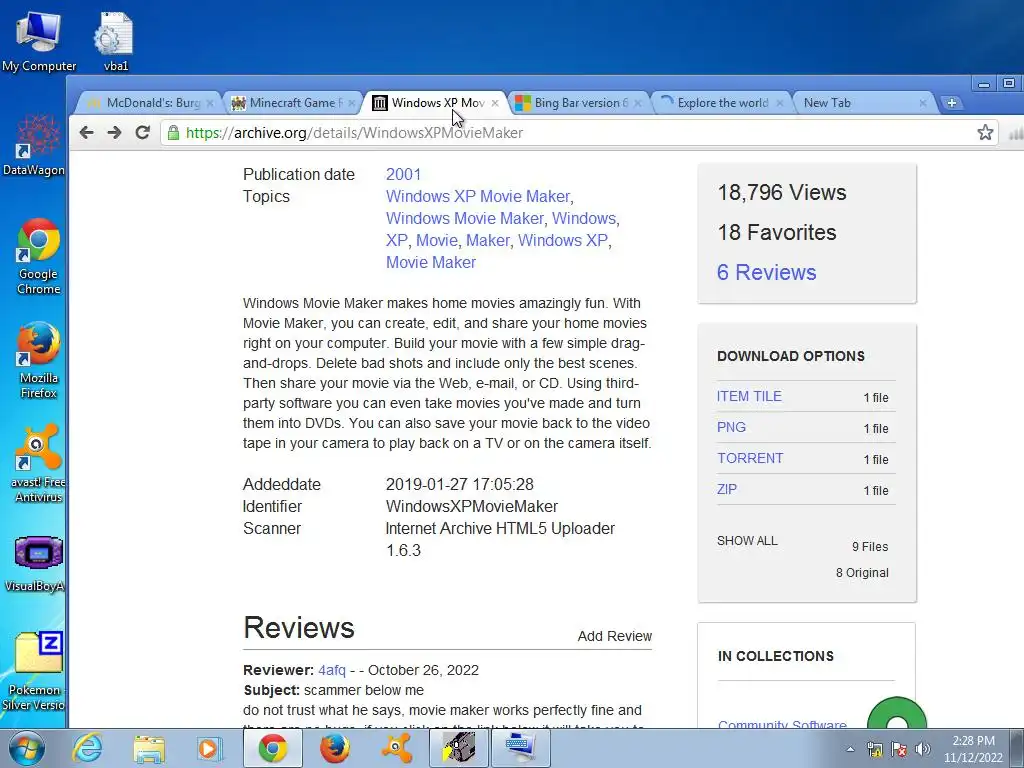Open the Windows Movie Maker topic link
Image resolution: width=1024 pixels, height=768 pixels.
pos(465,218)
